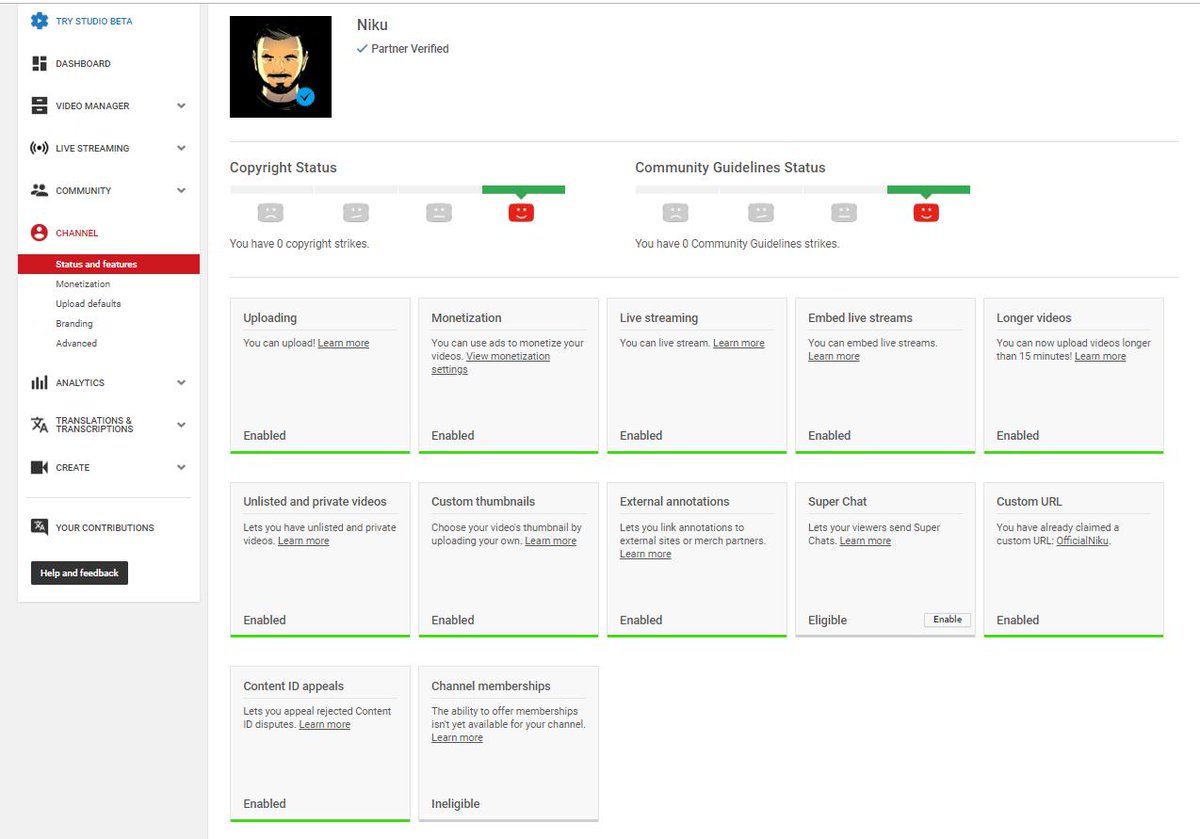Screen dimensions: 1200x839
Task: Click the Eligible status in Super Chat card
Action: click(827, 620)
